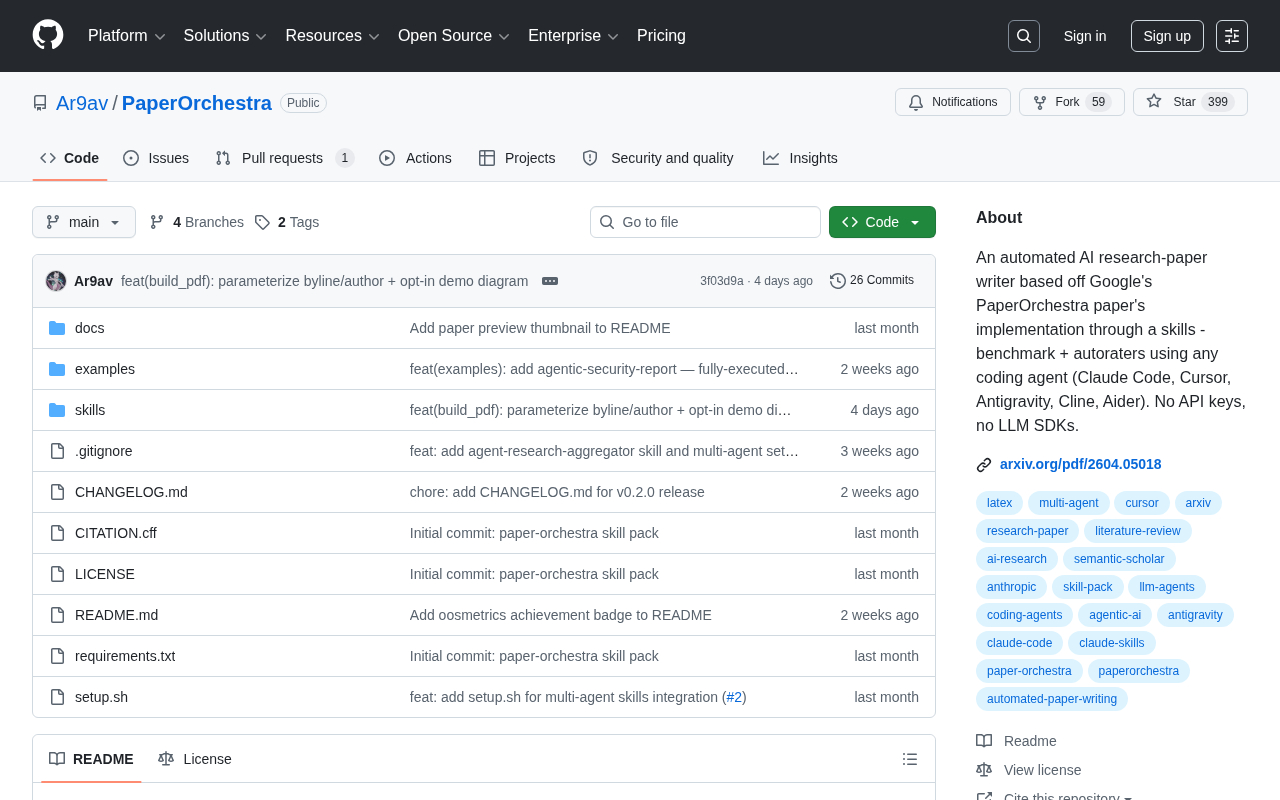Image resolution: width=1280 pixels, height=800 pixels.
Task: Switch to the Projects tab
Action: (x=517, y=158)
